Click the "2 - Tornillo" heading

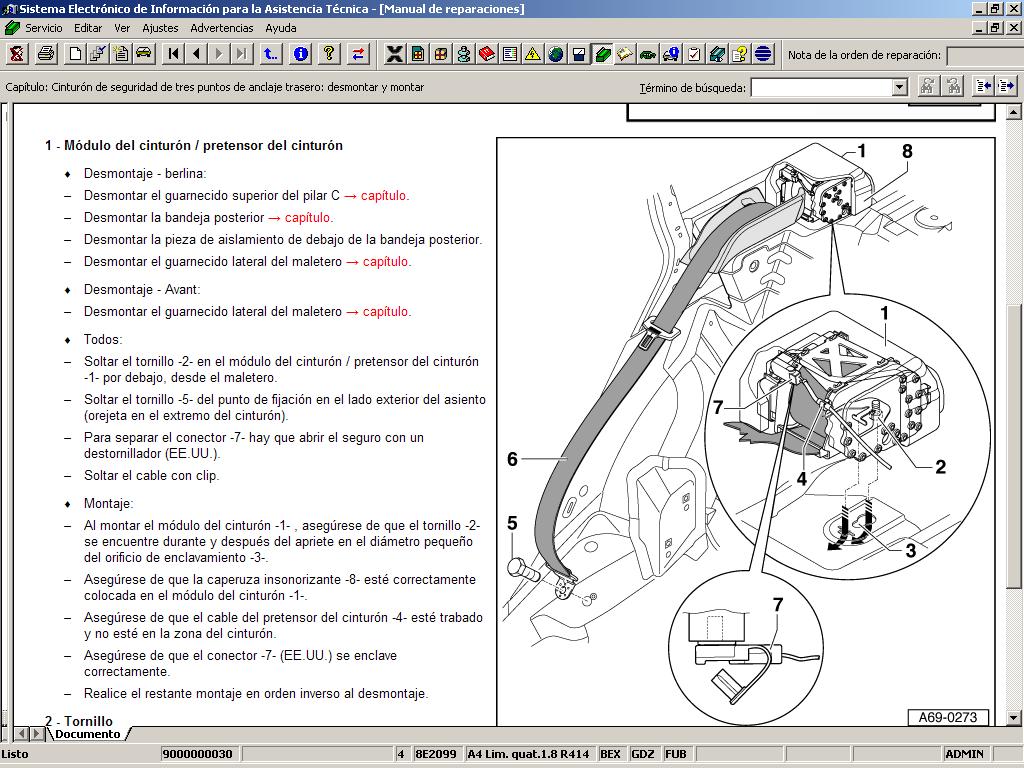78,720
